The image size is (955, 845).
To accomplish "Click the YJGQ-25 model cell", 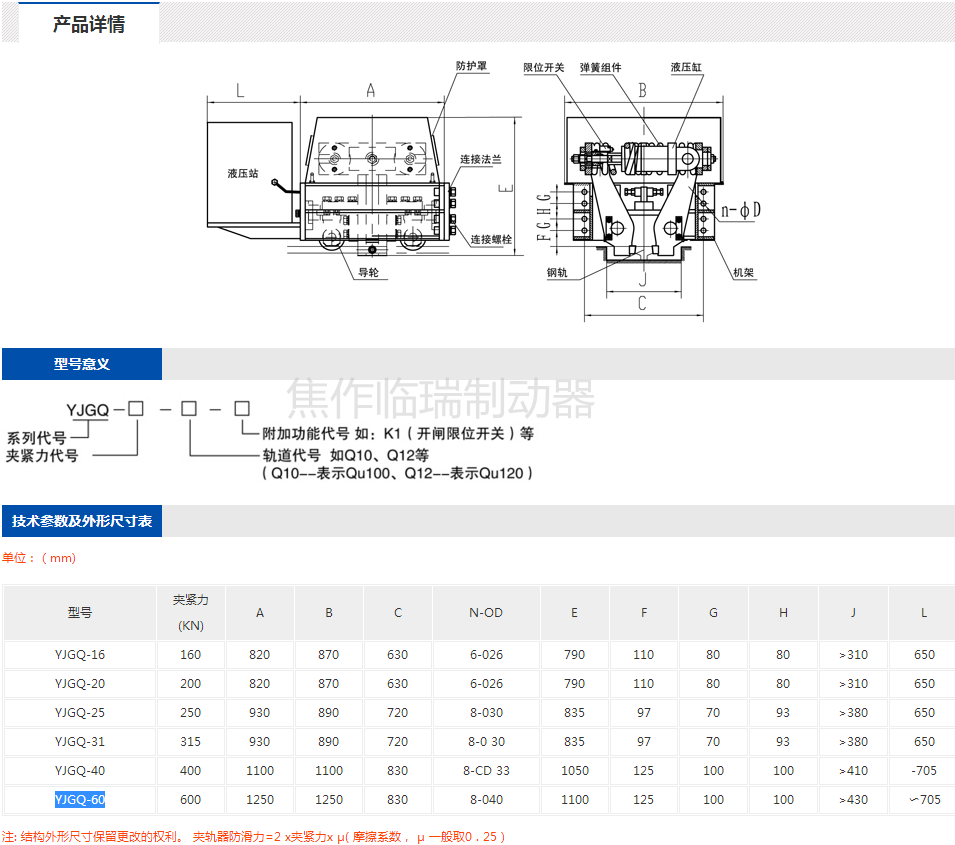I will pyautogui.click(x=80, y=713).
